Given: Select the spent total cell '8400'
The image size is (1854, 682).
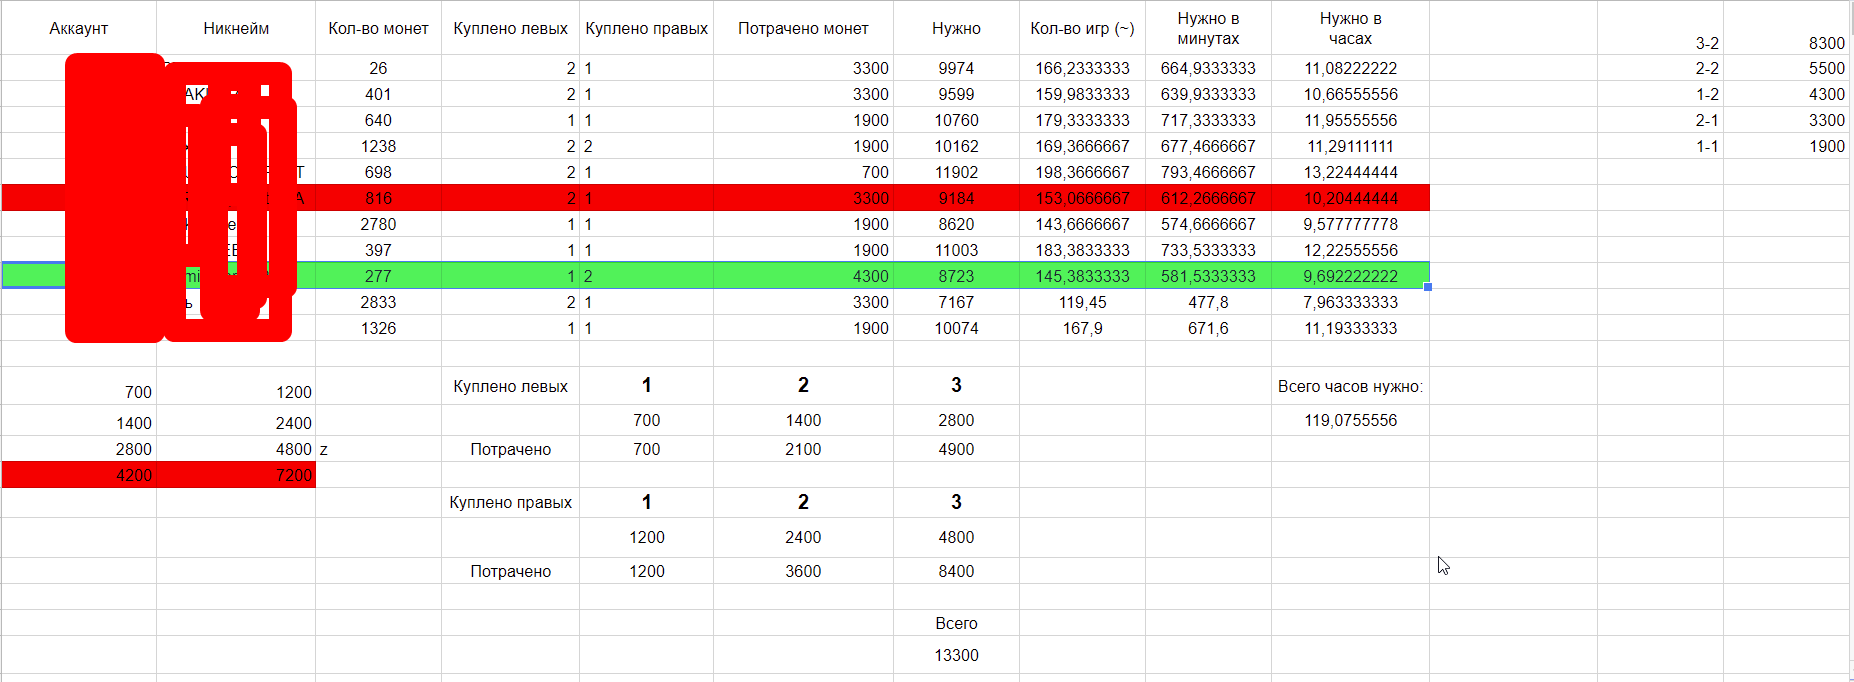Looking at the screenshot, I should 956,571.
